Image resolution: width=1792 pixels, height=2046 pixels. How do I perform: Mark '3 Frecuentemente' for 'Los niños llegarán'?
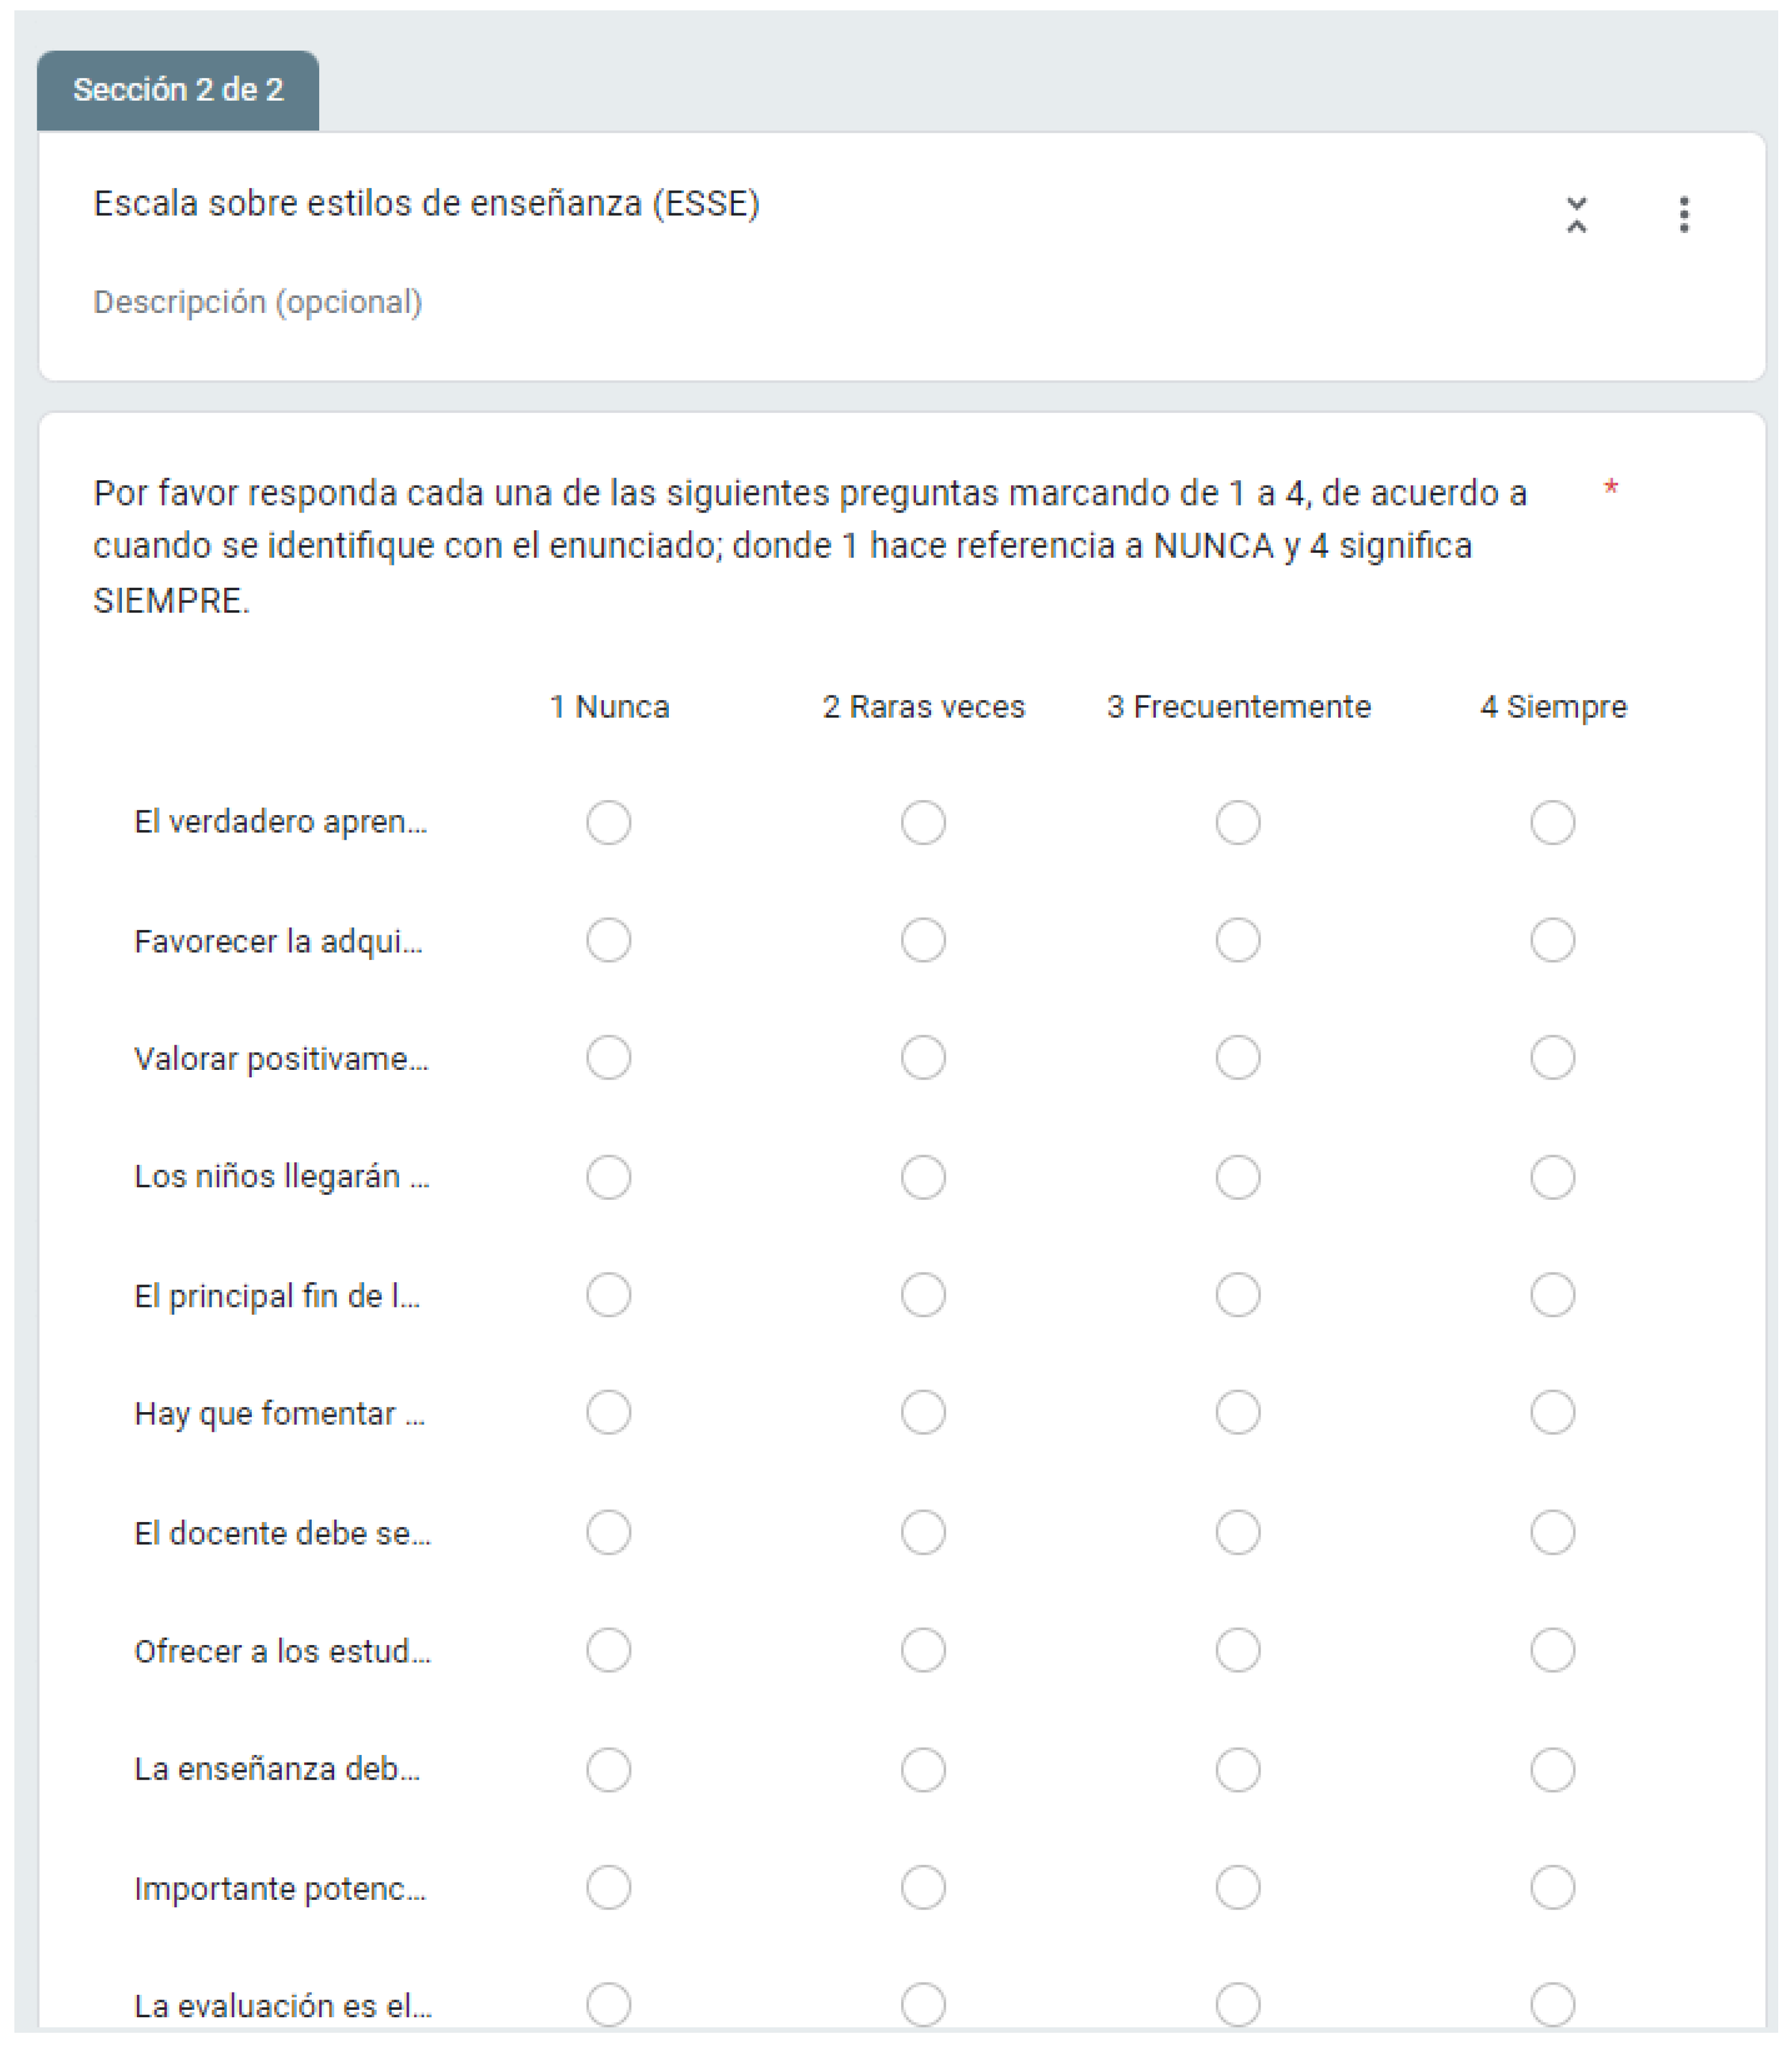click(x=1237, y=1176)
